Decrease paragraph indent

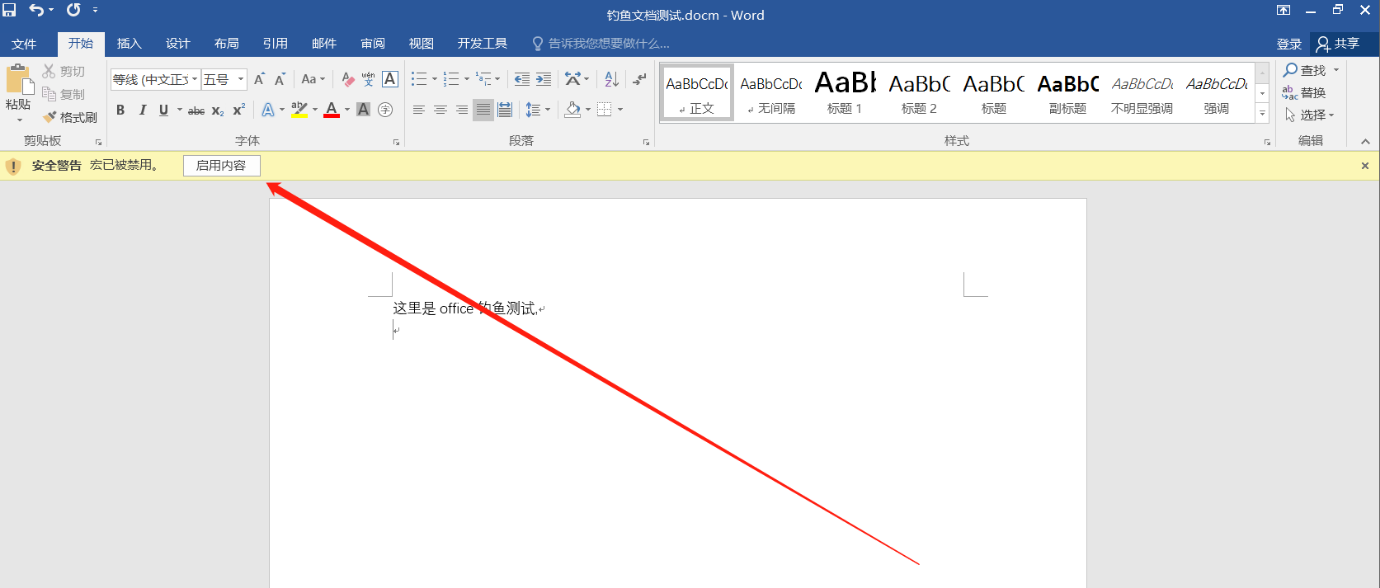click(x=521, y=79)
